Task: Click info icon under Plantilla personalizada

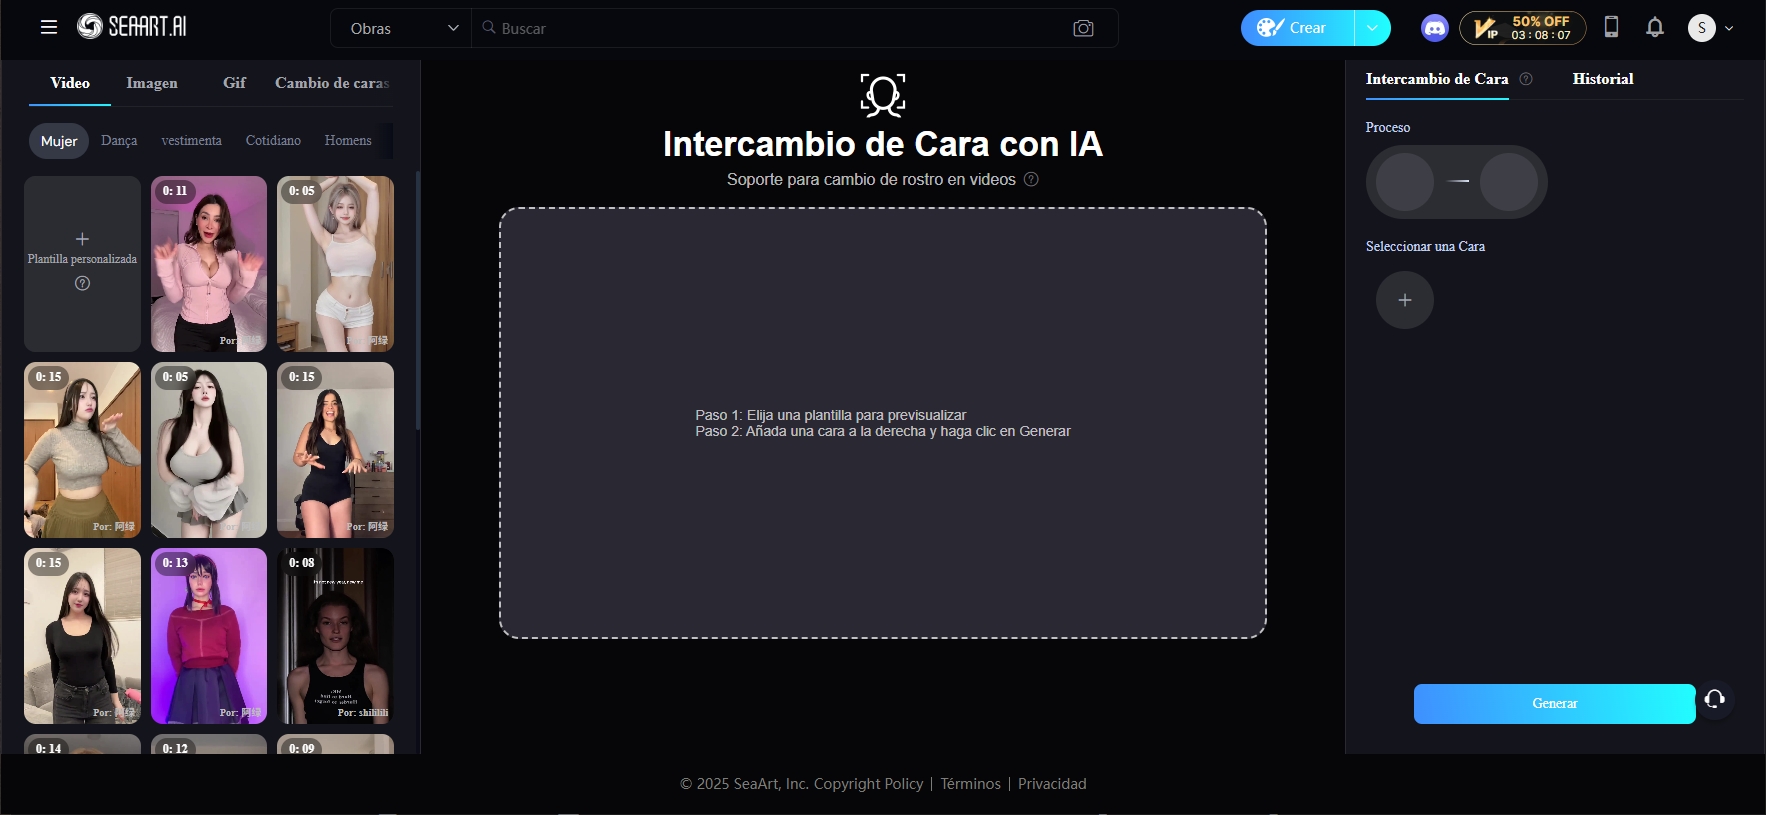Action: tap(82, 283)
